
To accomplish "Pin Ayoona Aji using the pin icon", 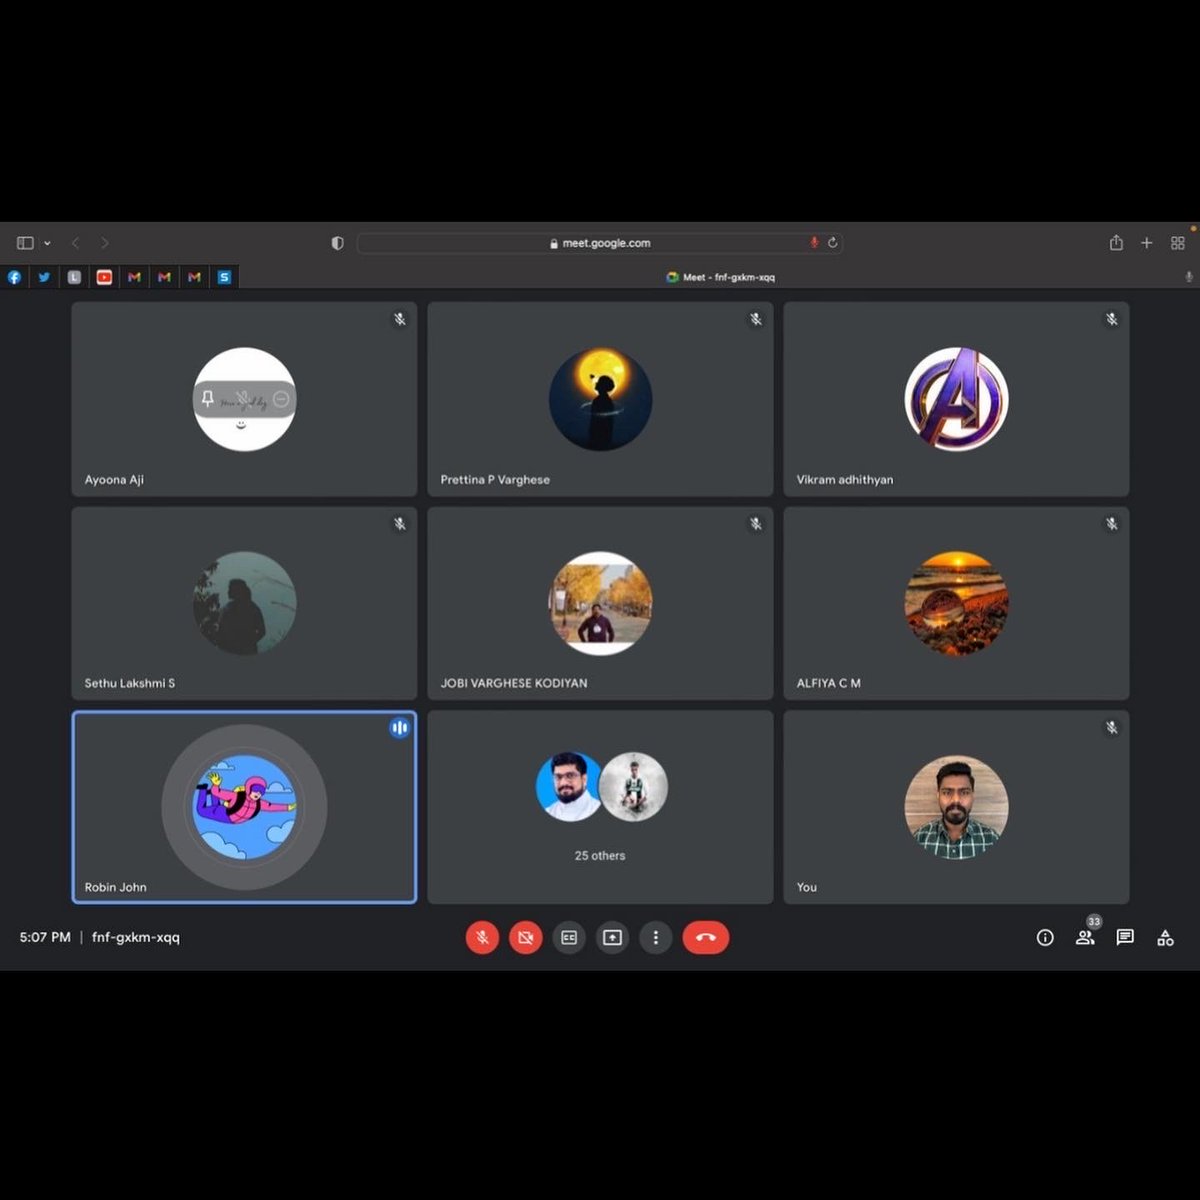I will [x=207, y=399].
